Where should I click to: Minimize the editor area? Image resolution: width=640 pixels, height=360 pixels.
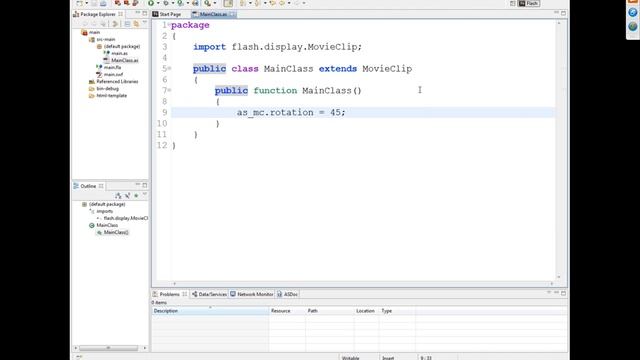coord(556,13)
